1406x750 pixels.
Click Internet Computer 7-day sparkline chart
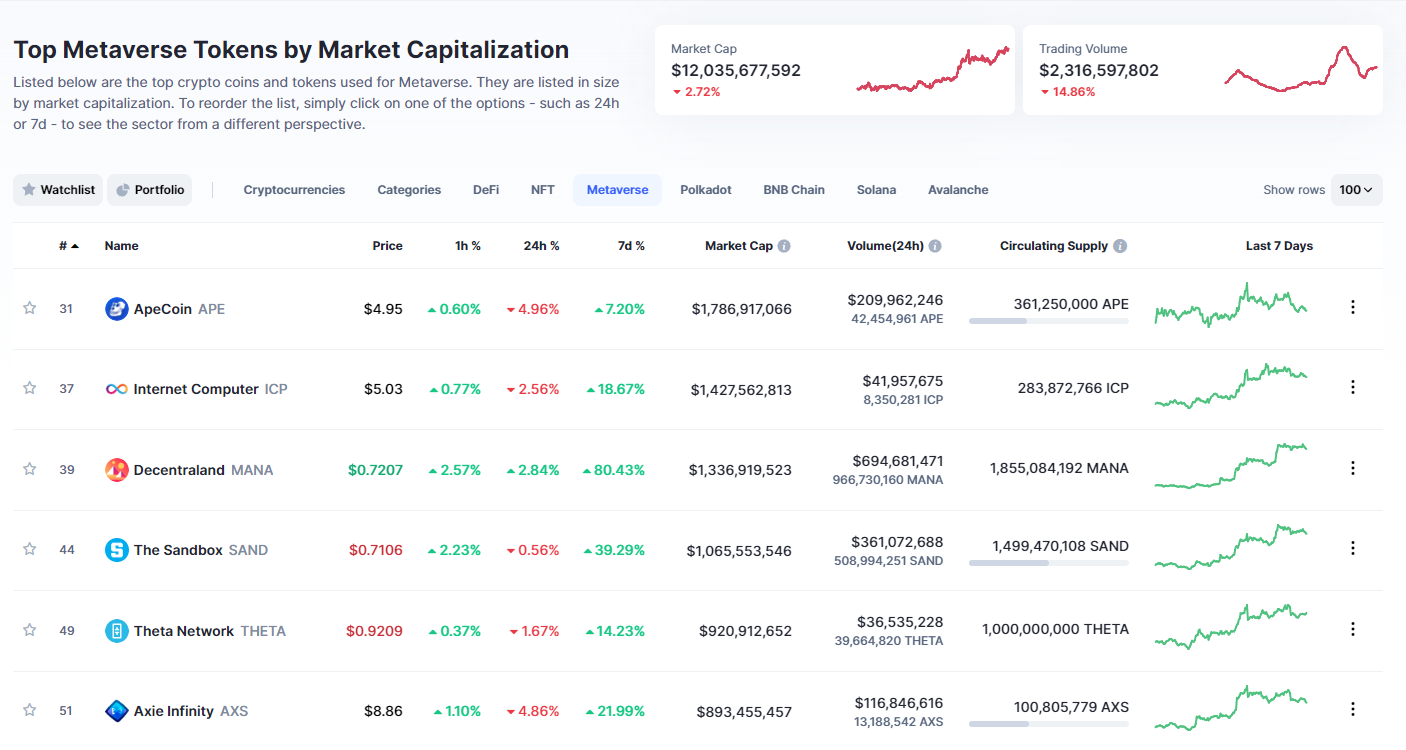click(1230, 387)
